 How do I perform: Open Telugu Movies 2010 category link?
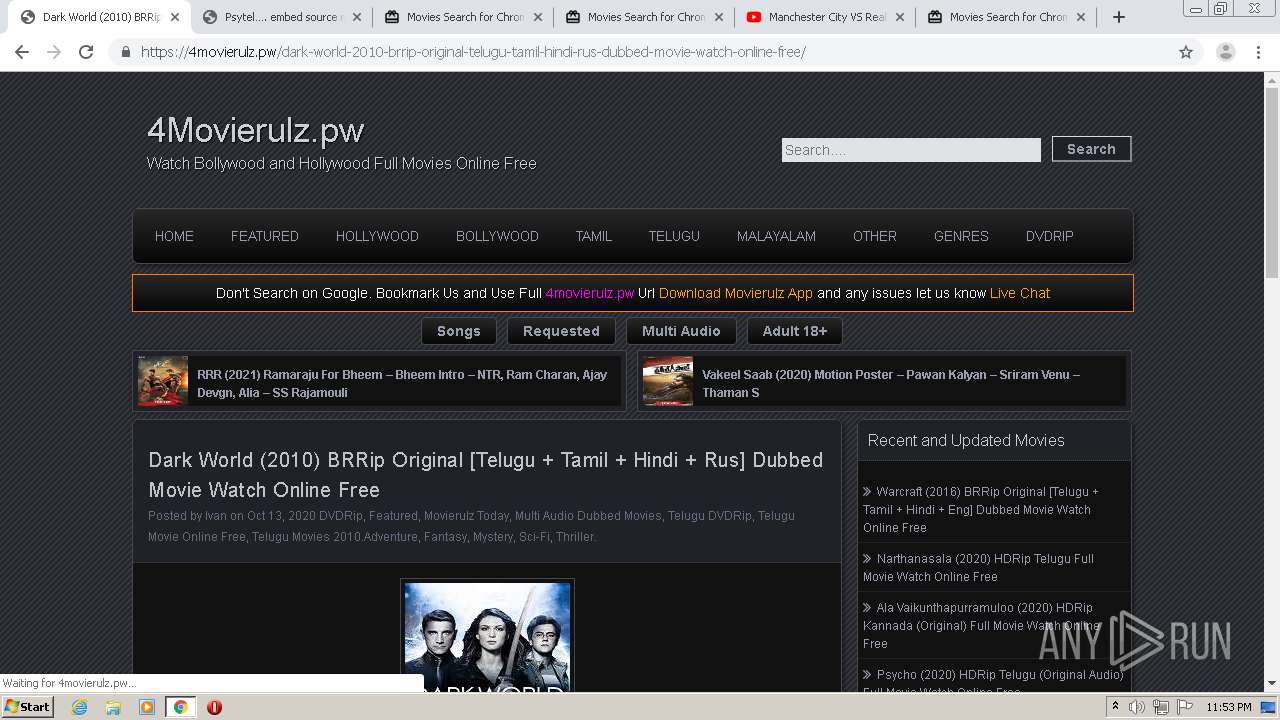click(307, 537)
